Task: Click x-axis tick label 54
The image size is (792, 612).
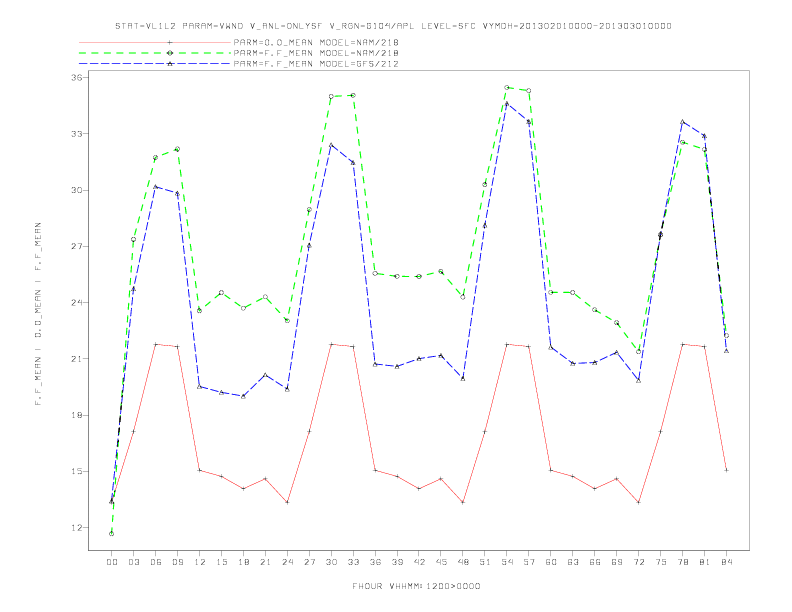Action: (x=507, y=562)
